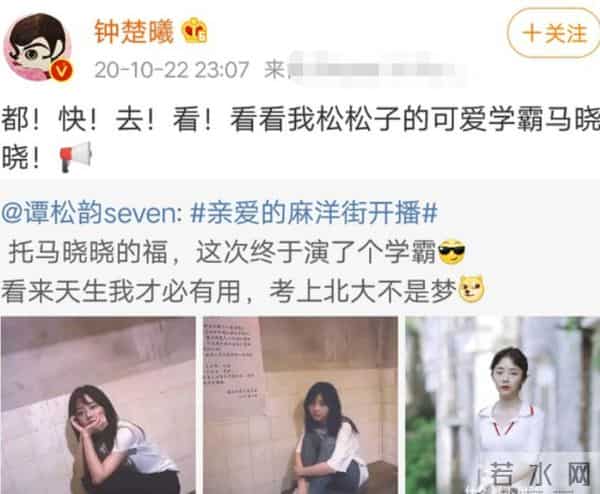Viewport: 600px width, 494px height.
Task: Click main post text starting 都!快!去!看!
Action: pos(300,139)
